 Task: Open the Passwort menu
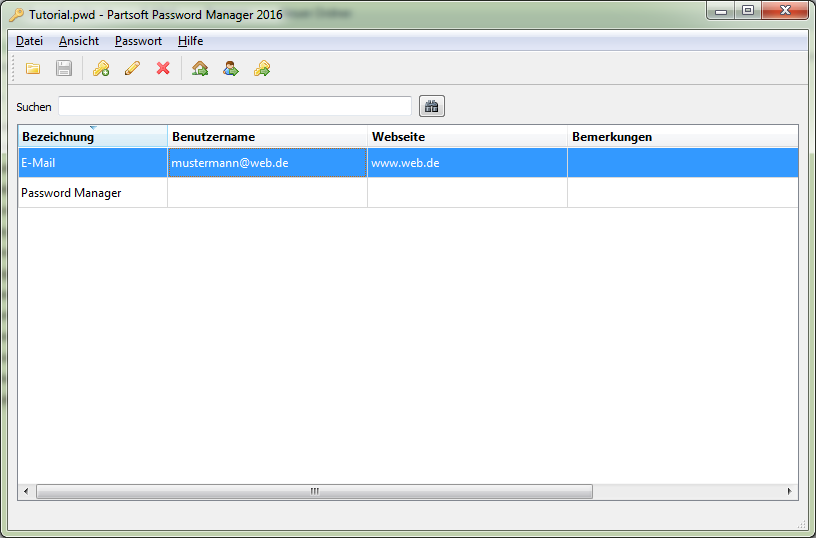click(138, 41)
